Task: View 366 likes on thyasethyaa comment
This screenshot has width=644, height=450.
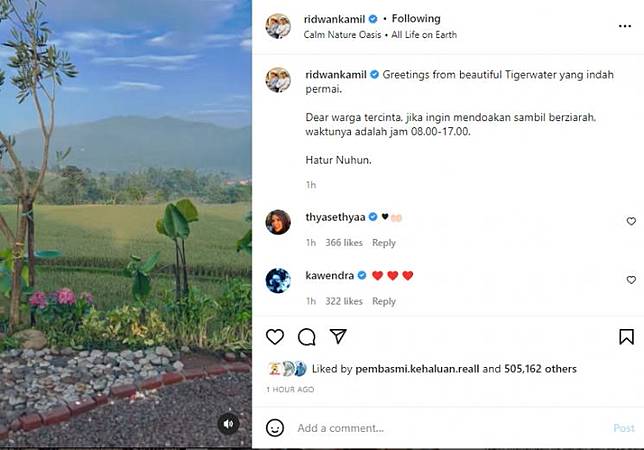Action: (x=344, y=243)
